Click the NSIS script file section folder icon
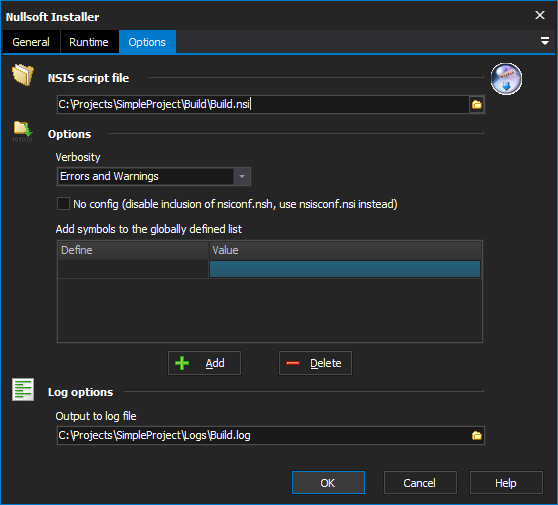Viewport: 558px width, 505px height. pos(23,75)
